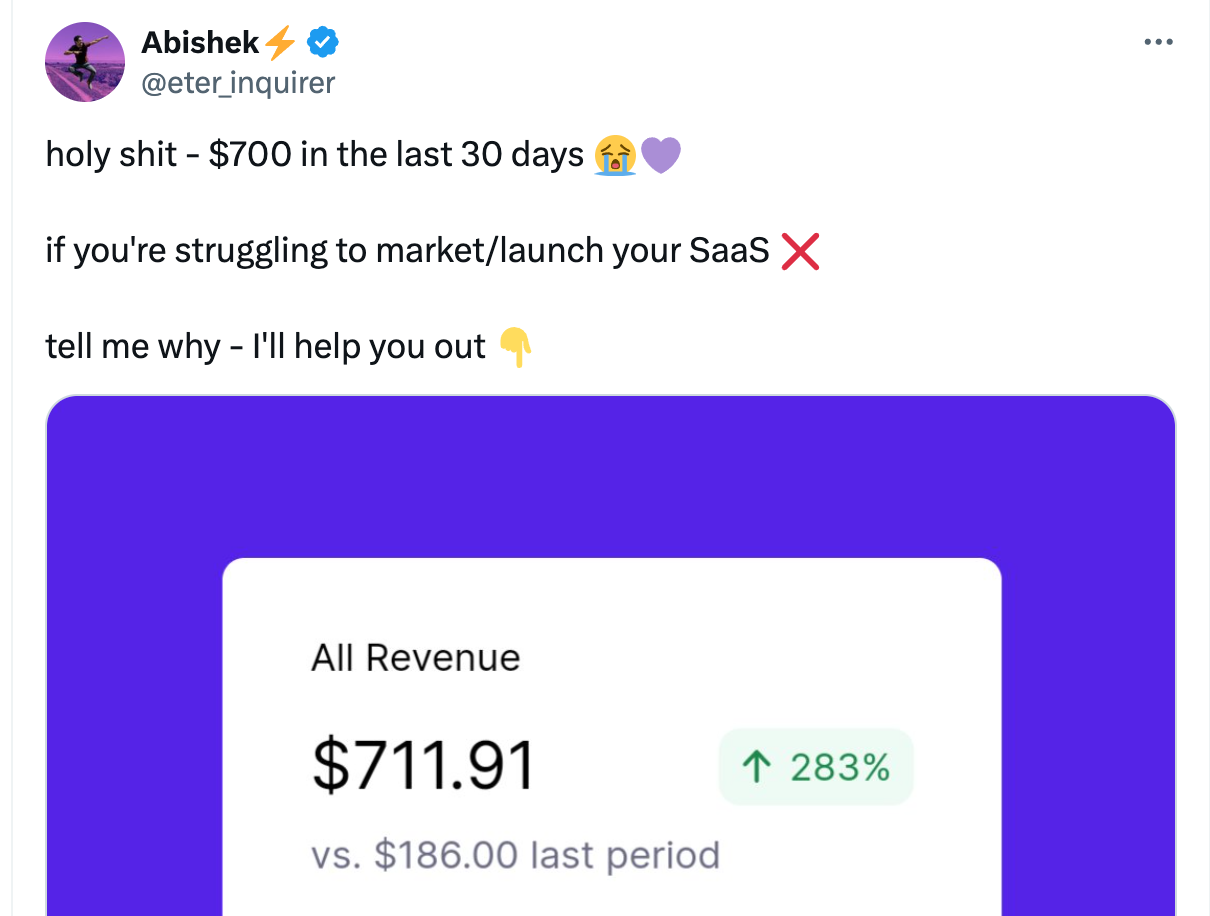
Task: Open the Abishek display name link
Action: 200,42
